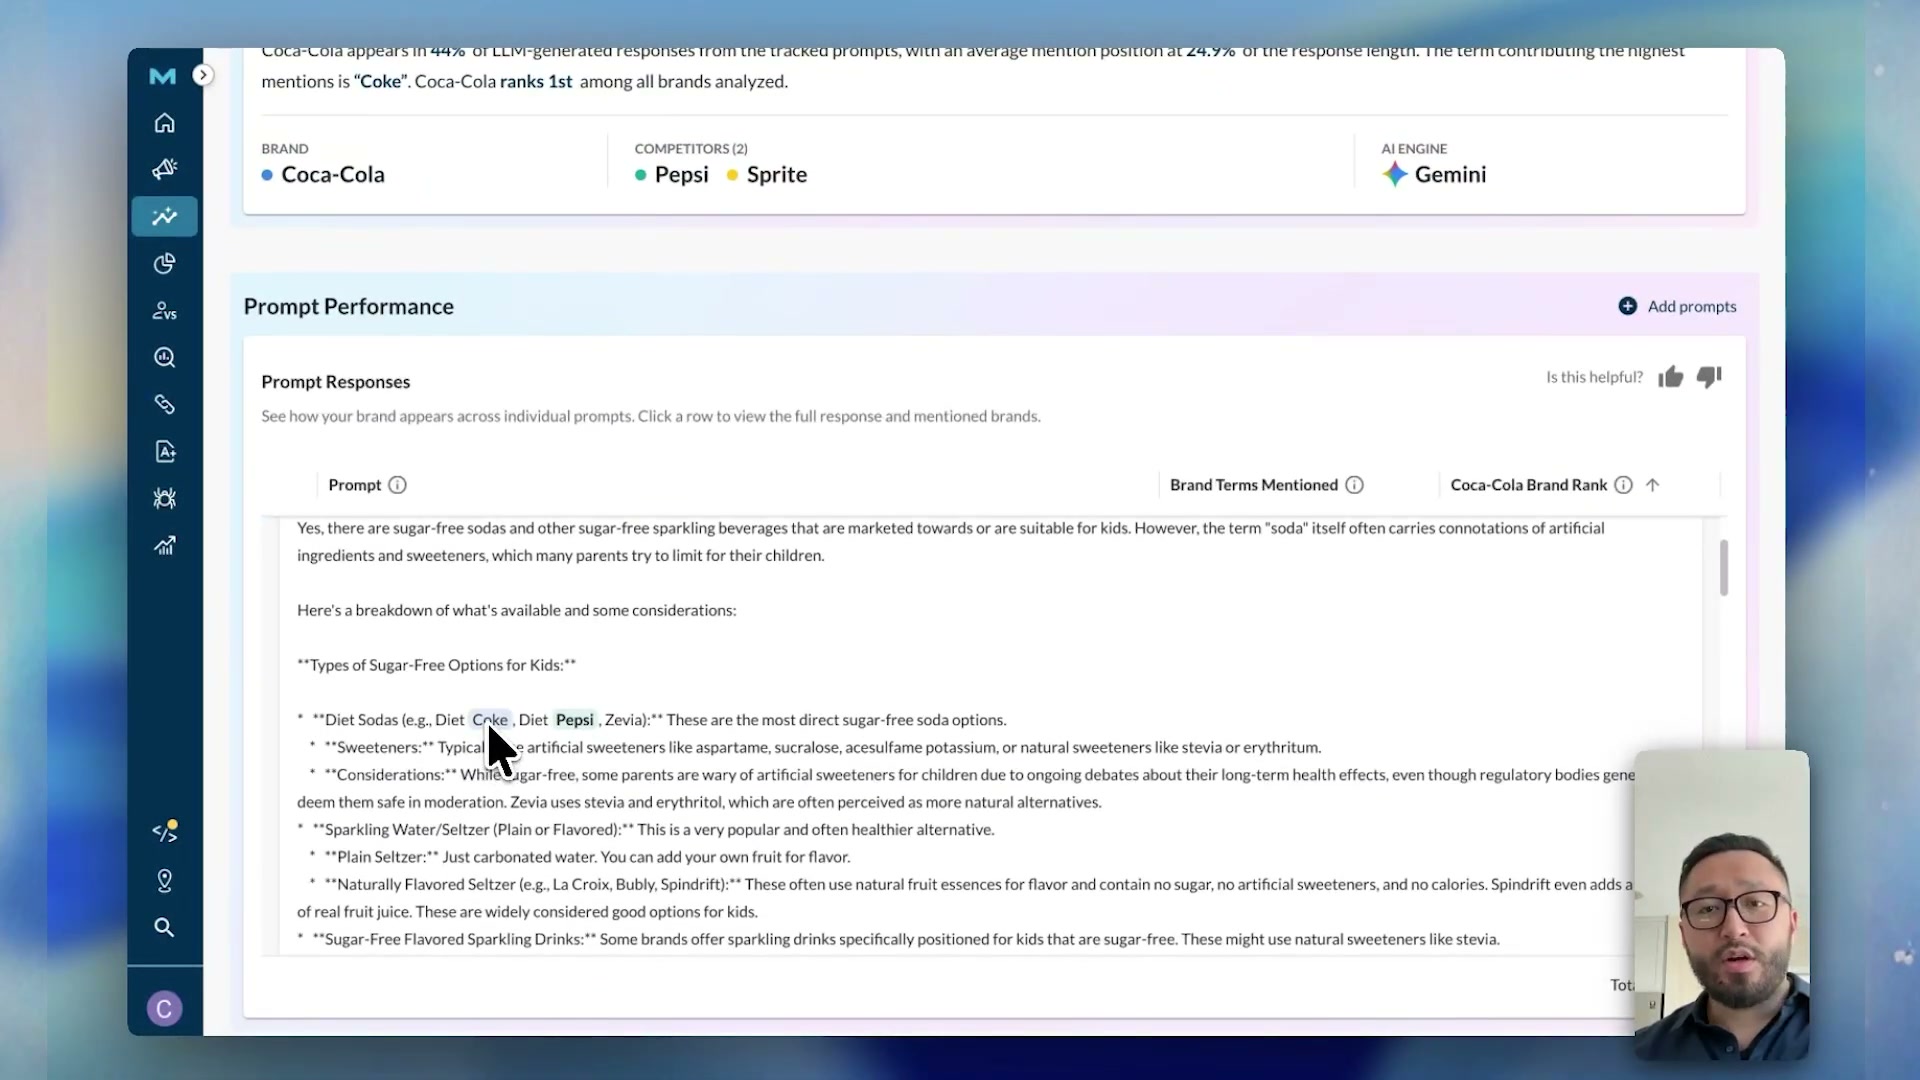Viewport: 1920px width, 1080px height.
Task: Open the competitor 'vs' person icon
Action: click(x=165, y=311)
